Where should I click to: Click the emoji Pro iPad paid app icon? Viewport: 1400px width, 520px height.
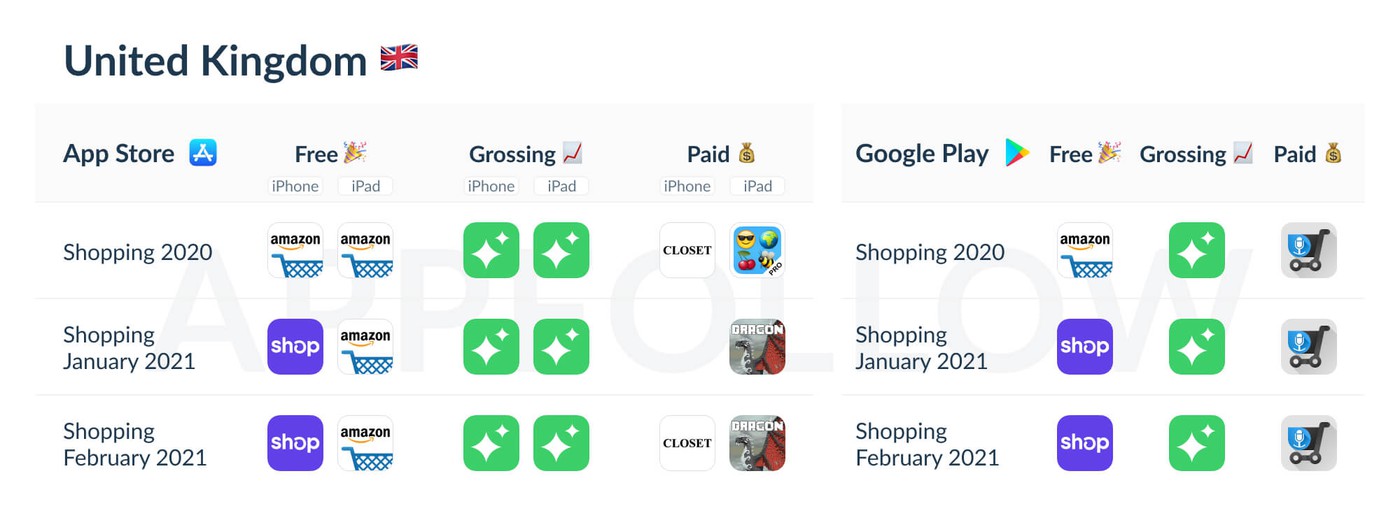click(x=757, y=250)
